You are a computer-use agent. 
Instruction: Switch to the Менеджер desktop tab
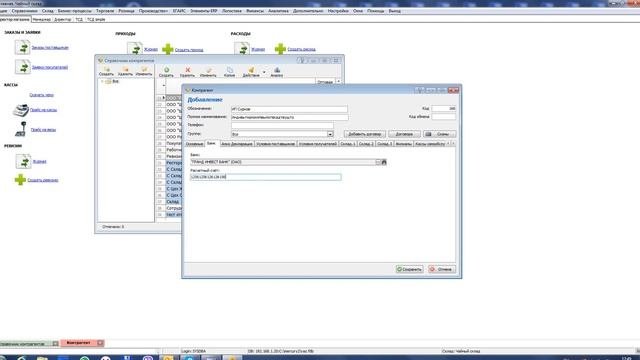tap(42, 19)
